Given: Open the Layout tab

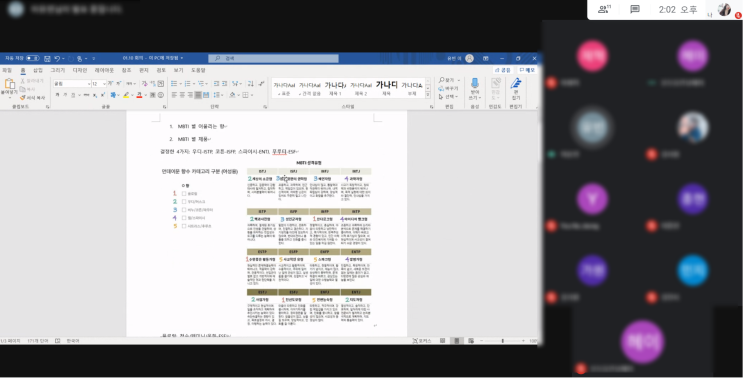Looking at the screenshot, I should tap(104, 70).
